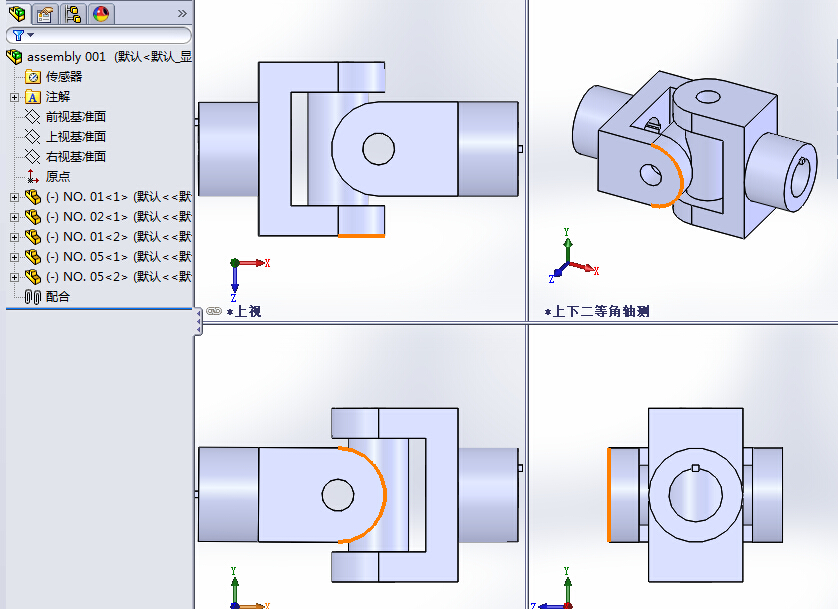This screenshot has width=838, height=609.
Task: Click the NO. 05<1> part icon
Action: pyautogui.click(x=33, y=256)
